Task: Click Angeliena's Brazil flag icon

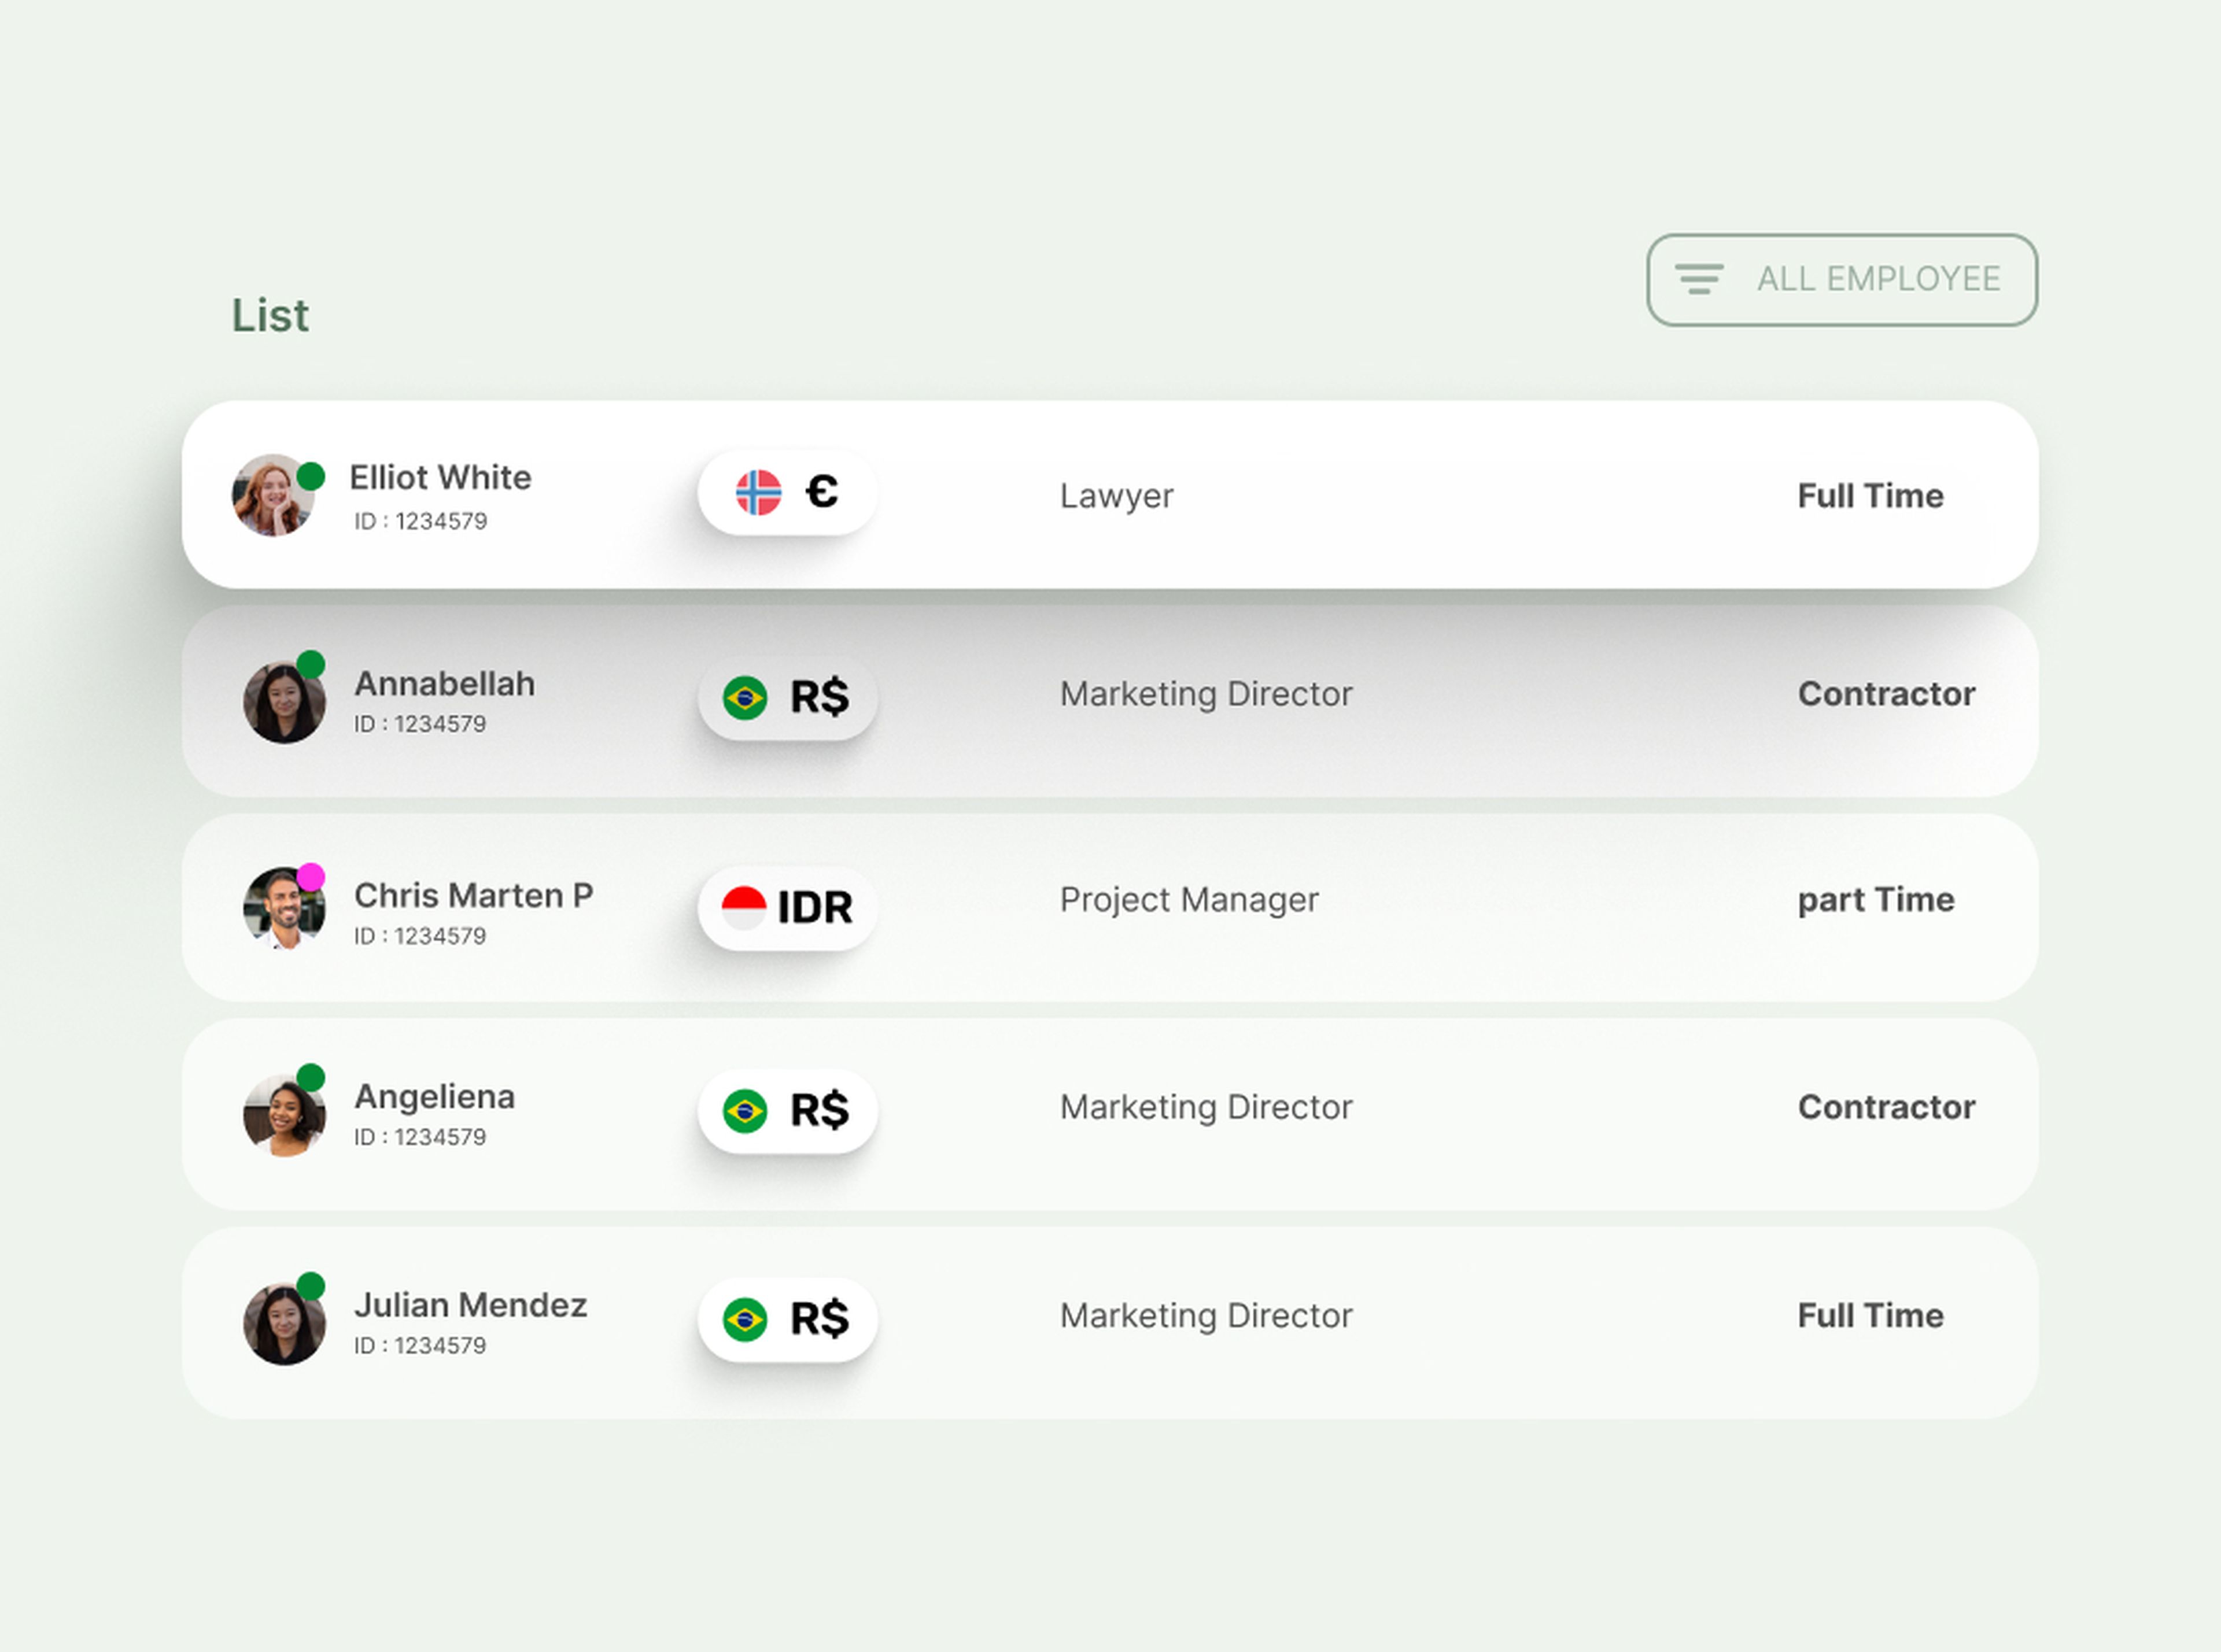Action: tap(745, 1111)
